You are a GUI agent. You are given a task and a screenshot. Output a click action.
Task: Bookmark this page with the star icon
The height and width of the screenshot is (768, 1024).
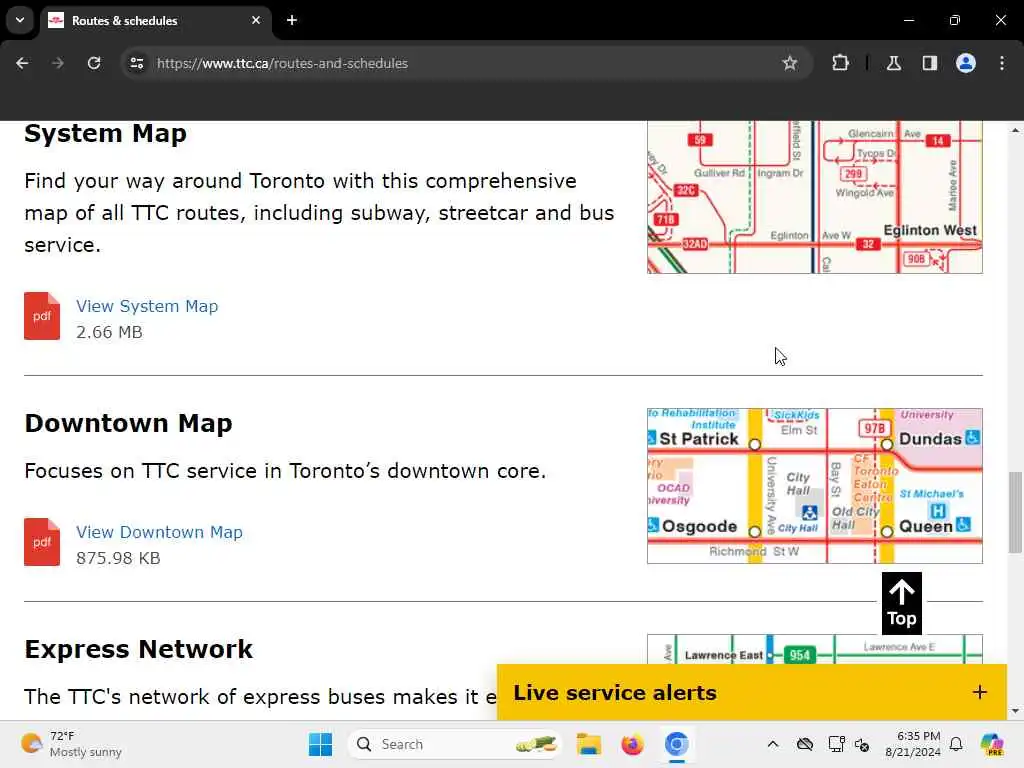(790, 63)
